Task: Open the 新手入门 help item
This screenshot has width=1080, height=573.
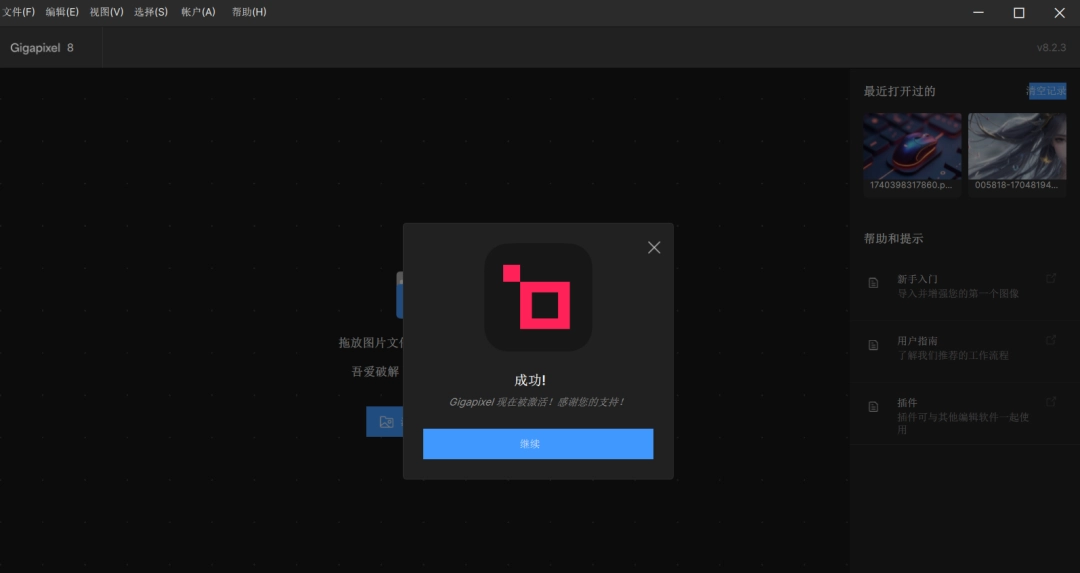Action: point(964,286)
